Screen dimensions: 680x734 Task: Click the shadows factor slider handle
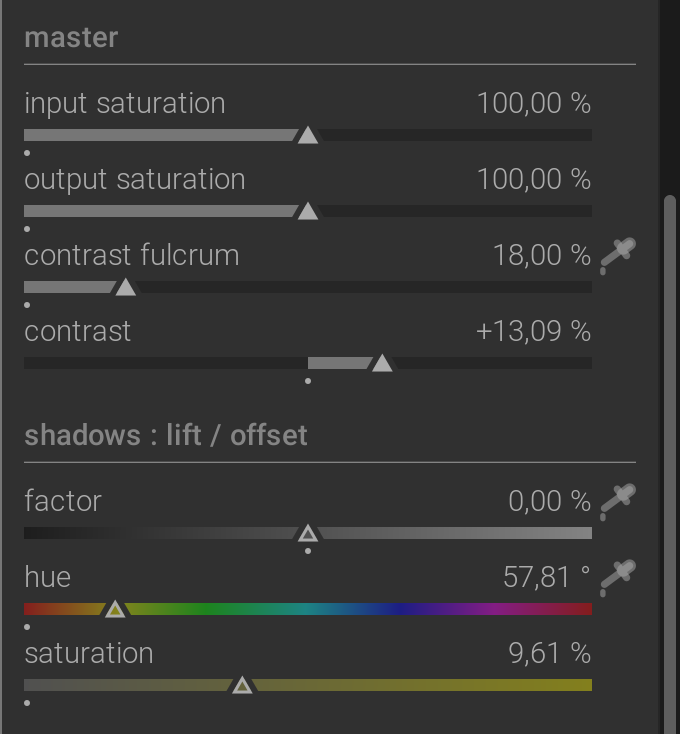308,533
